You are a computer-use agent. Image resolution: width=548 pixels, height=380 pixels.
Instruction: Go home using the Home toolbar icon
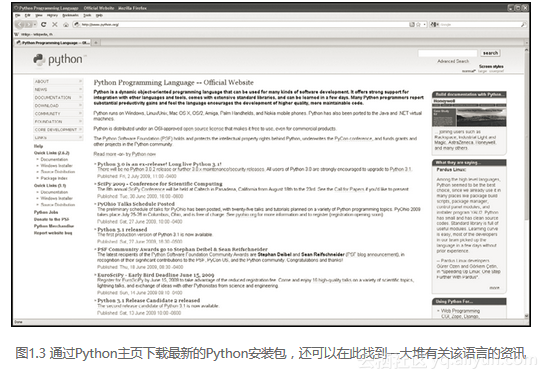point(66,24)
